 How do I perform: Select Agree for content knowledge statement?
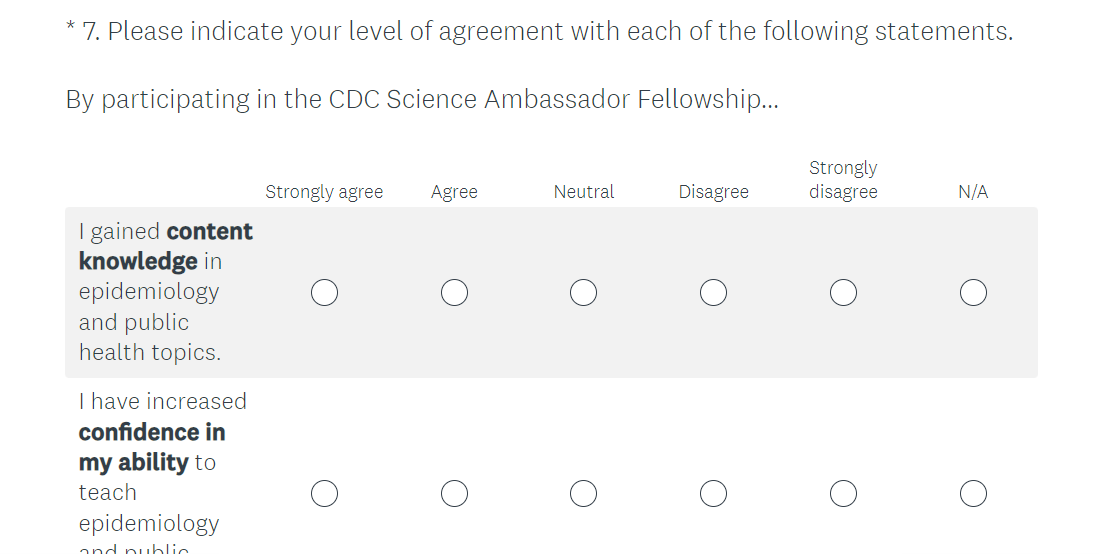click(454, 293)
